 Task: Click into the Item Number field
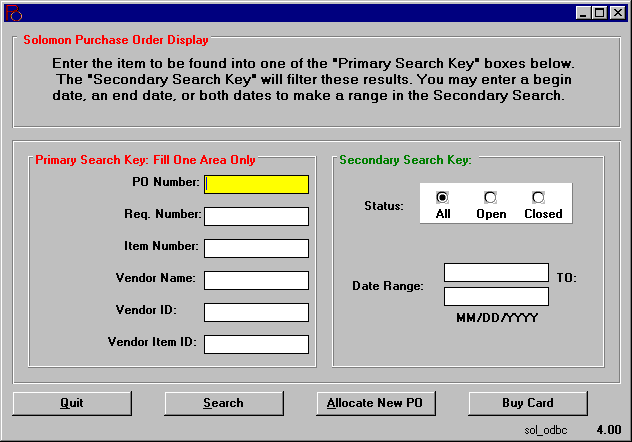(x=257, y=248)
